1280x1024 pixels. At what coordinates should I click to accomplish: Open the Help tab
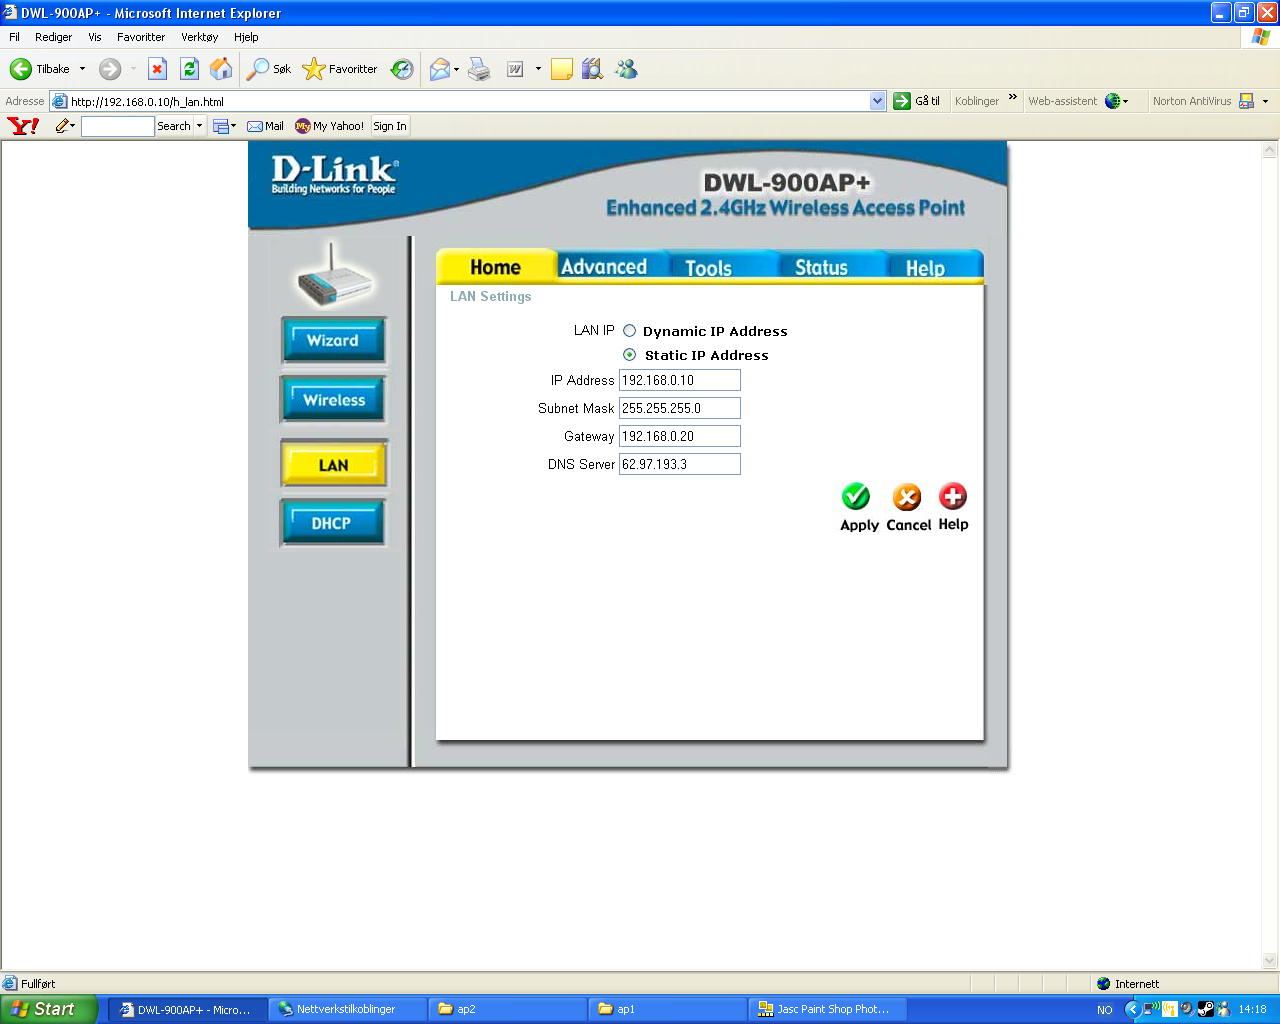click(926, 267)
